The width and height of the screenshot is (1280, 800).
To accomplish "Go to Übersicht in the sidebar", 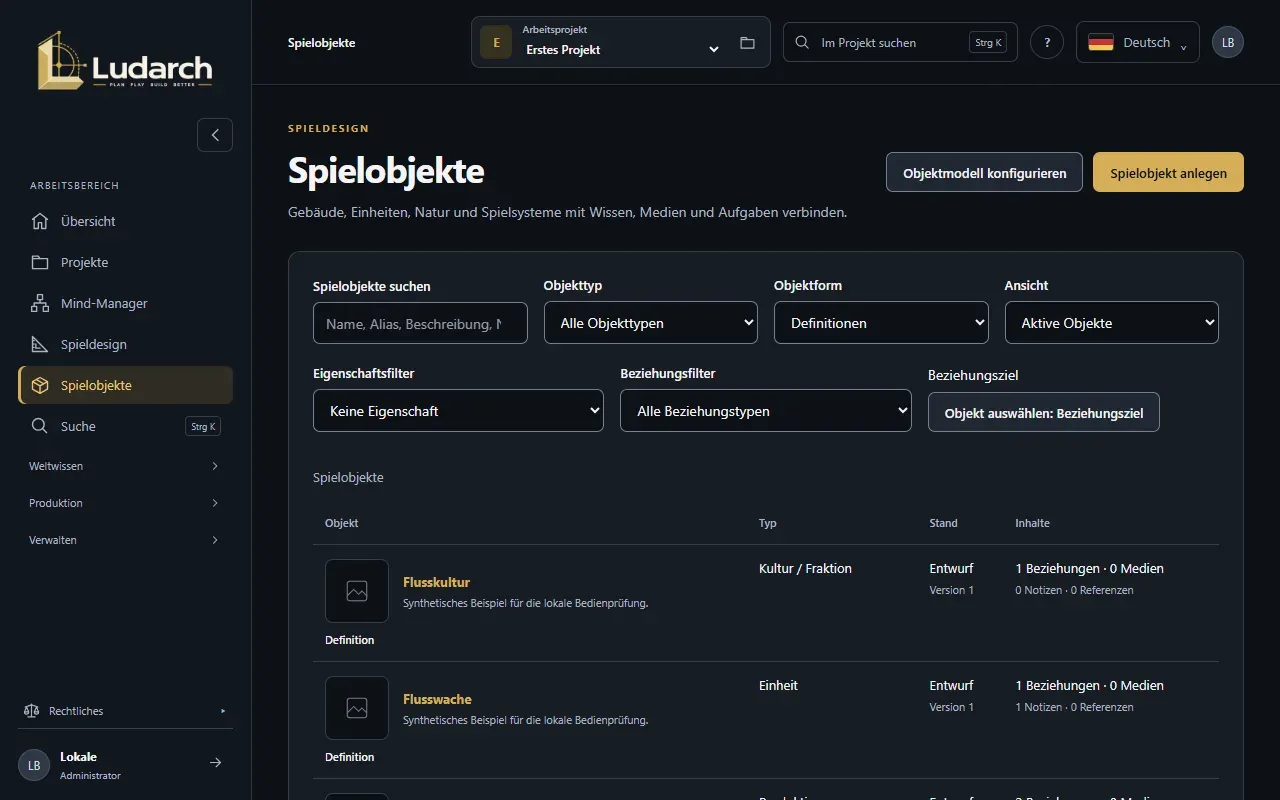I will click(125, 221).
